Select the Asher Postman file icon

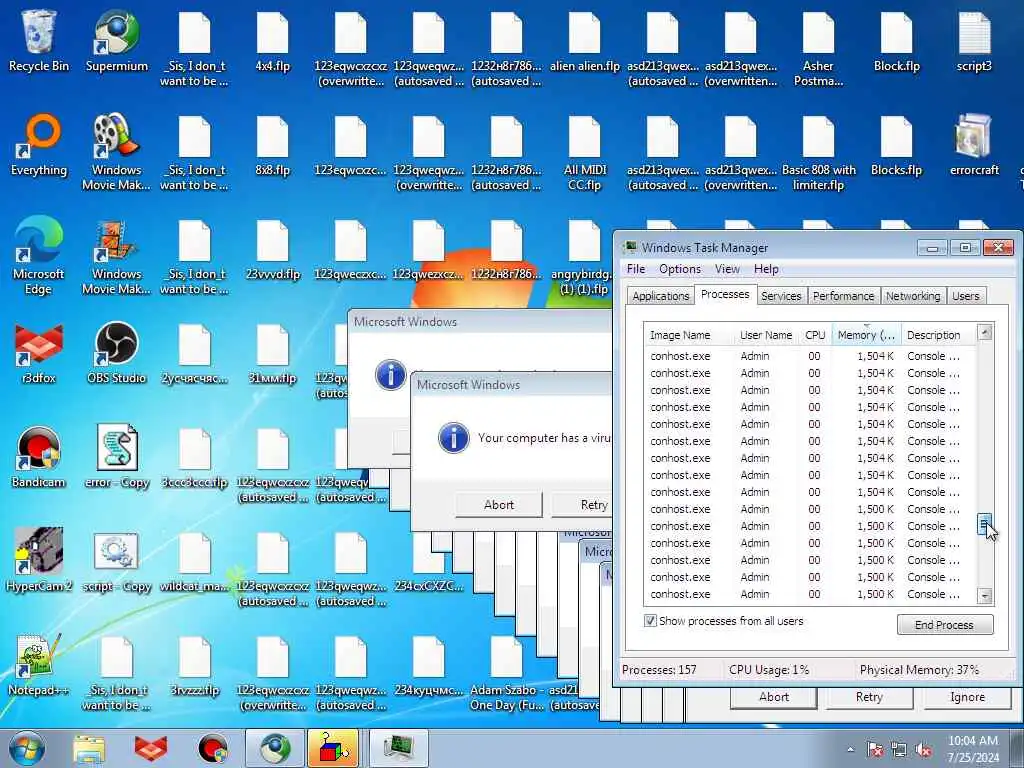click(x=818, y=49)
